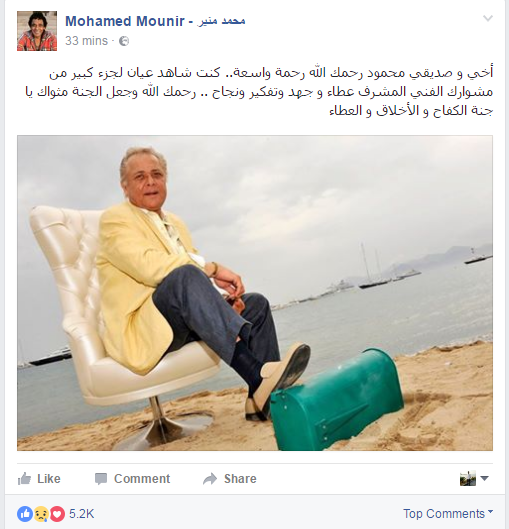
Task: Open Mohamed Mounir's profile picture
Action: pyautogui.click(x=37, y=31)
